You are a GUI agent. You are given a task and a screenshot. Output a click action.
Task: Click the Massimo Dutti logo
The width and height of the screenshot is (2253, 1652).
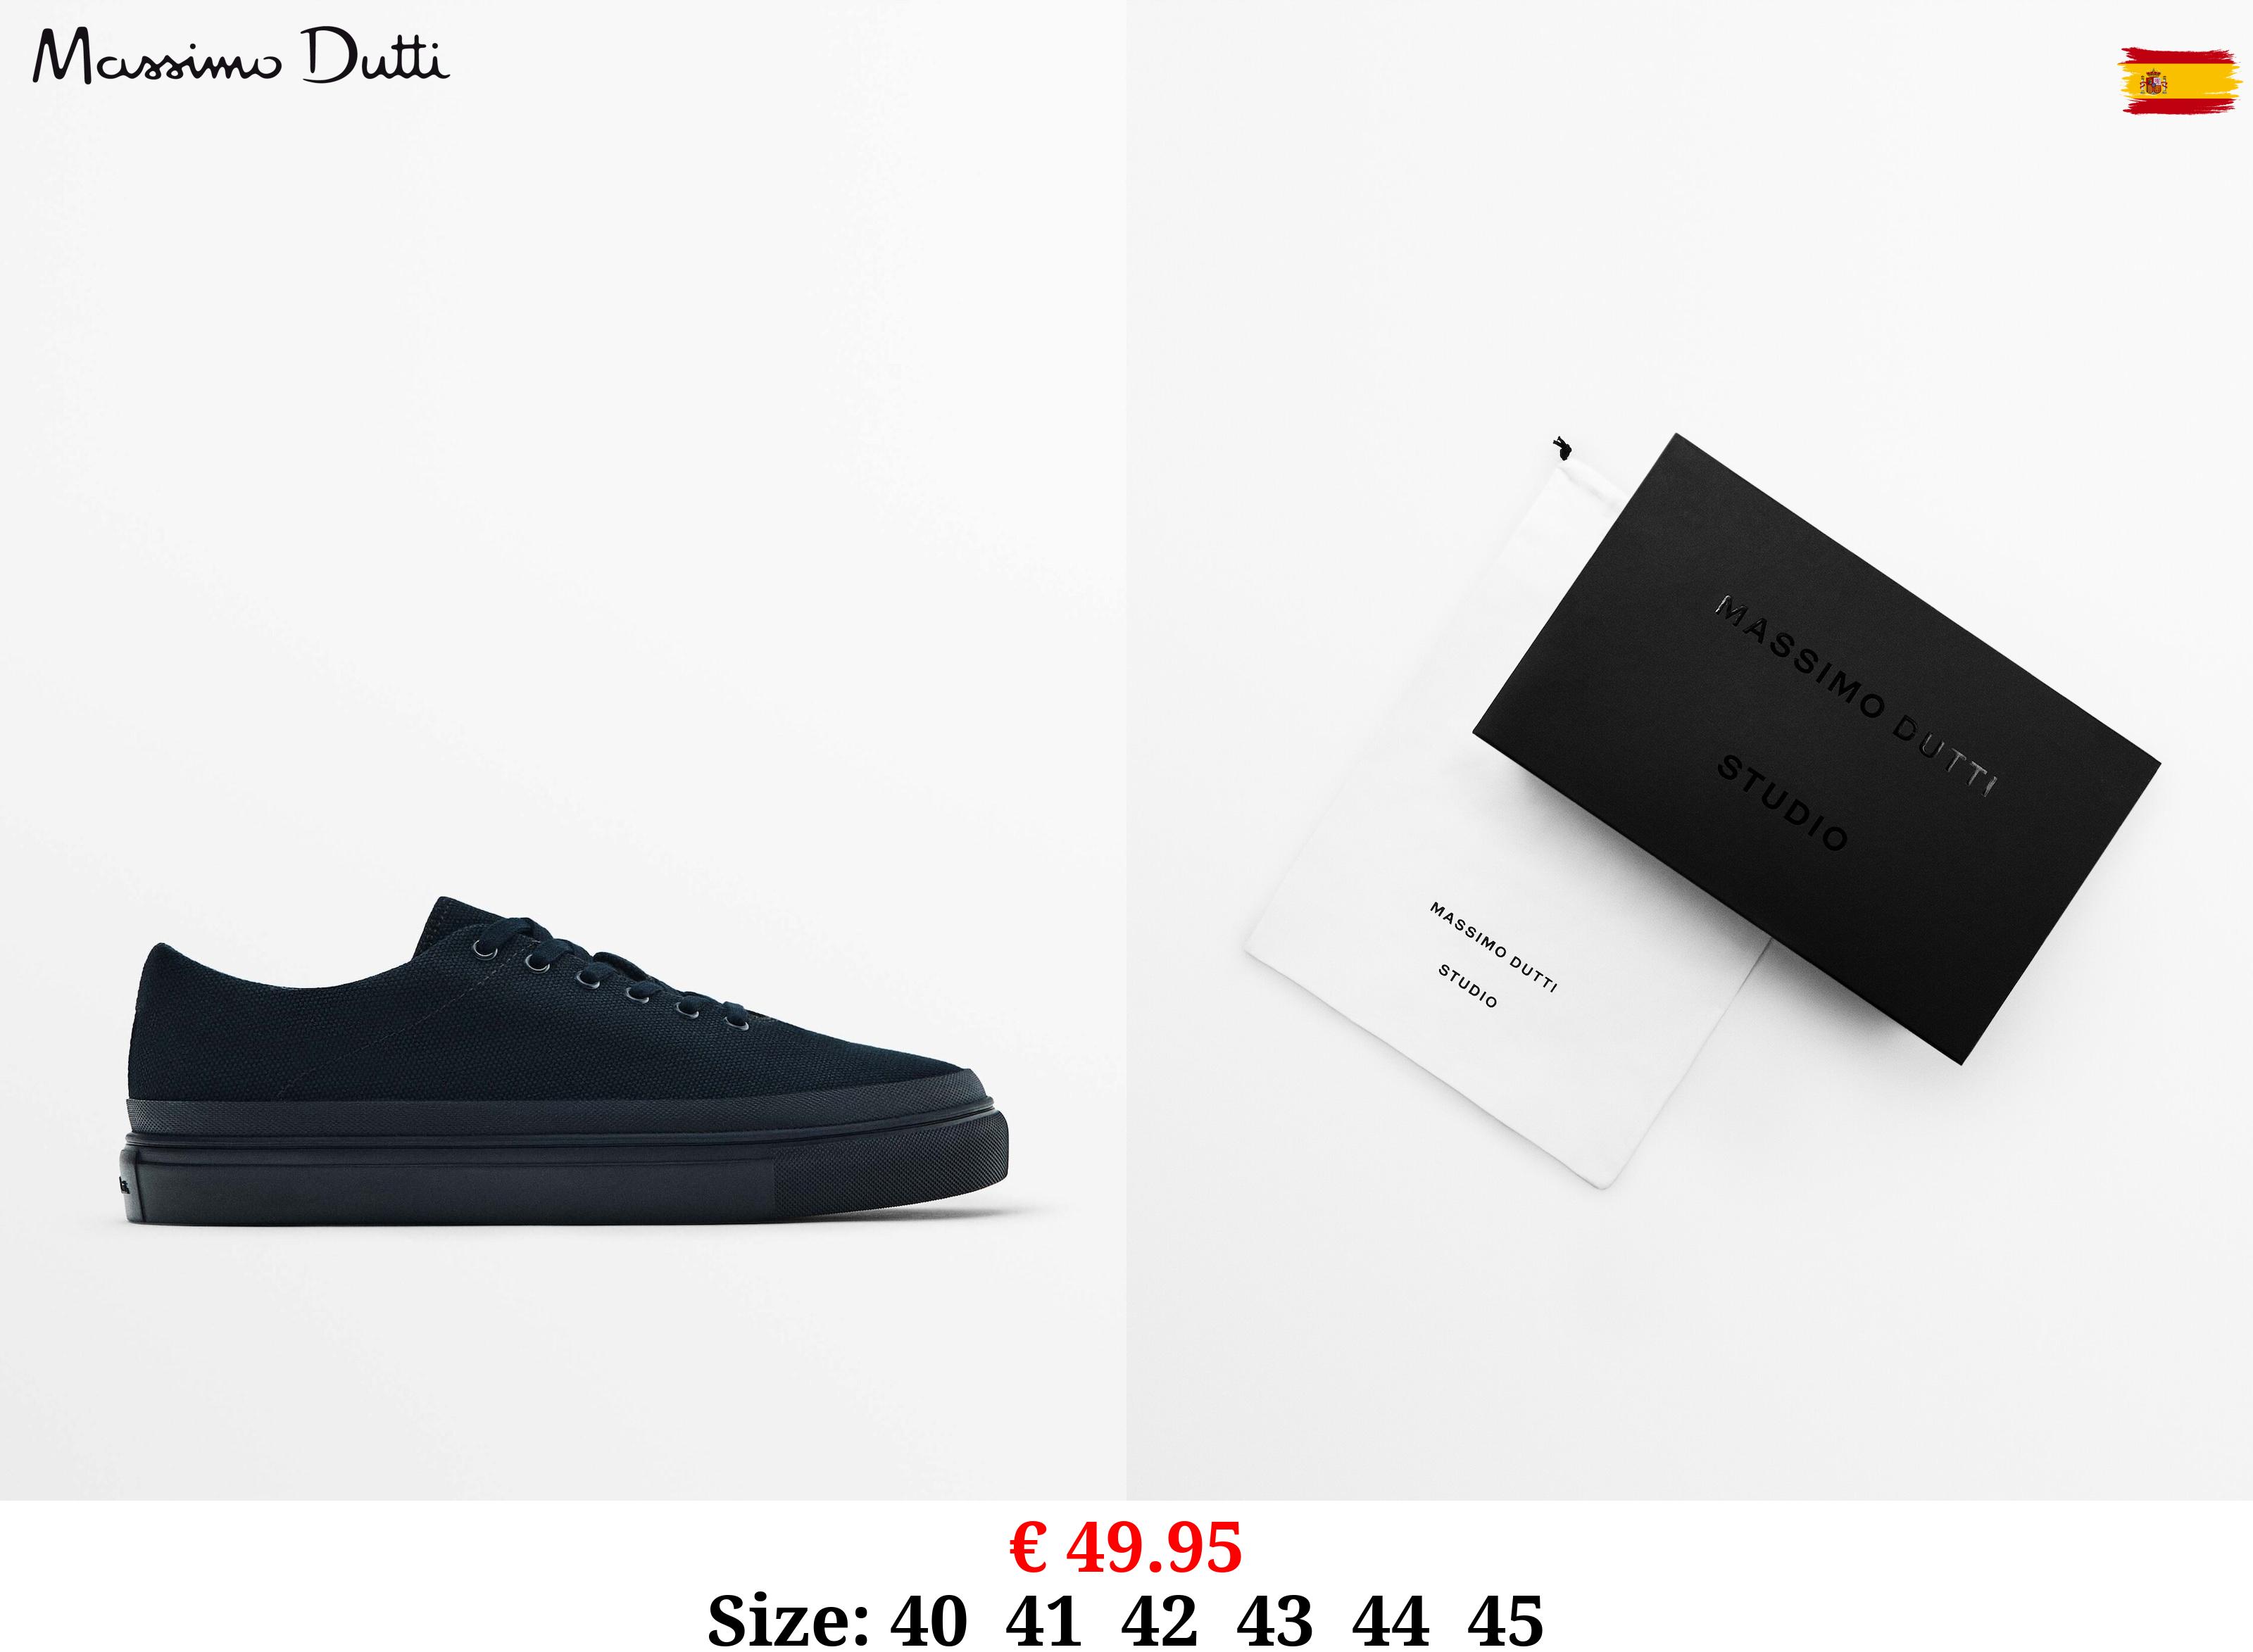241,56
